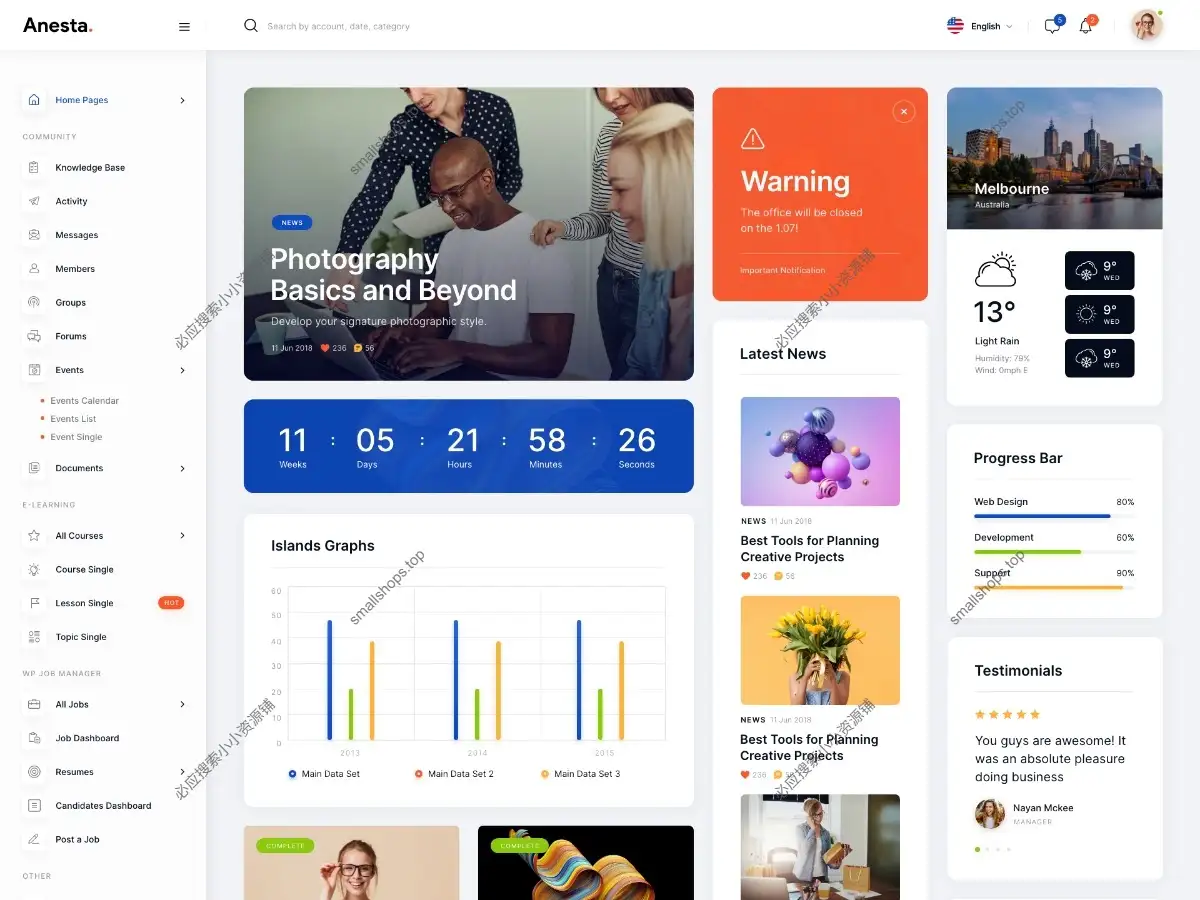This screenshot has height=900, width=1200.
Task: Dismiss the office closure Warning card
Action: pos(903,111)
